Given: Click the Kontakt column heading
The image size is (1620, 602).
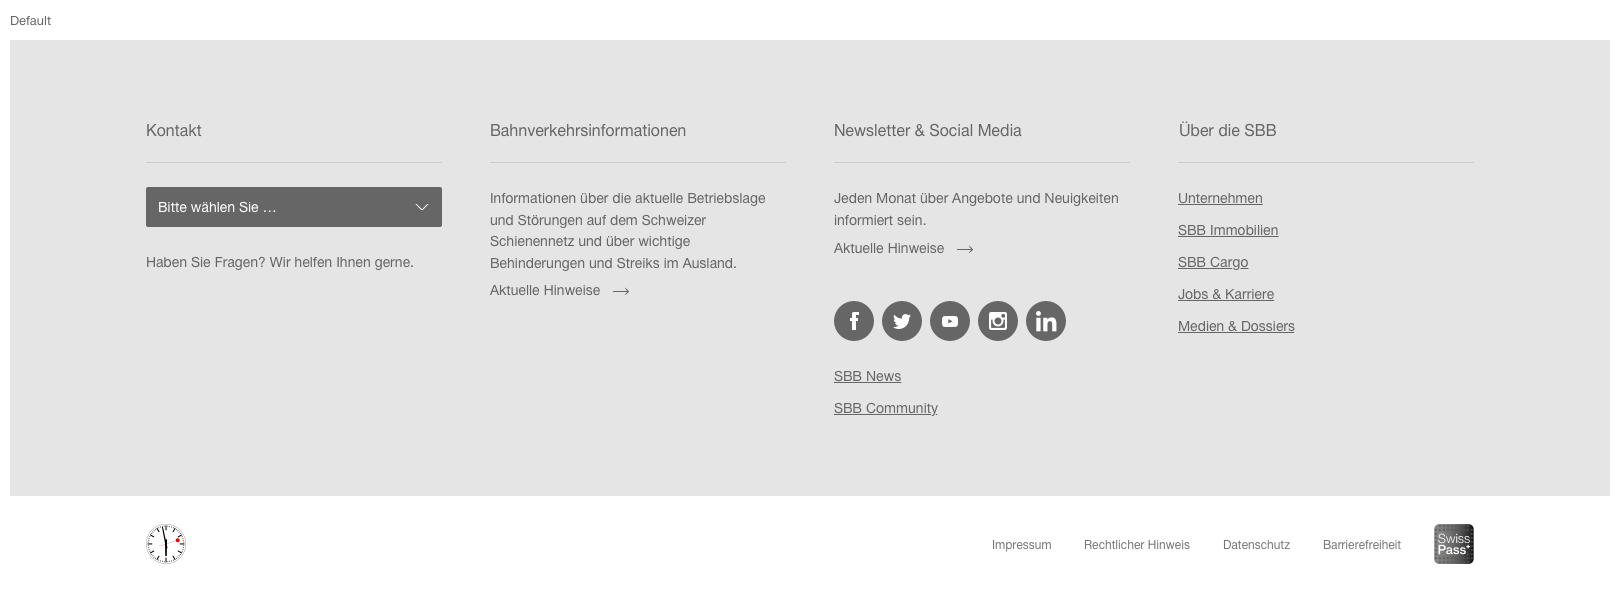Looking at the screenshot, I should pos(174,130).
